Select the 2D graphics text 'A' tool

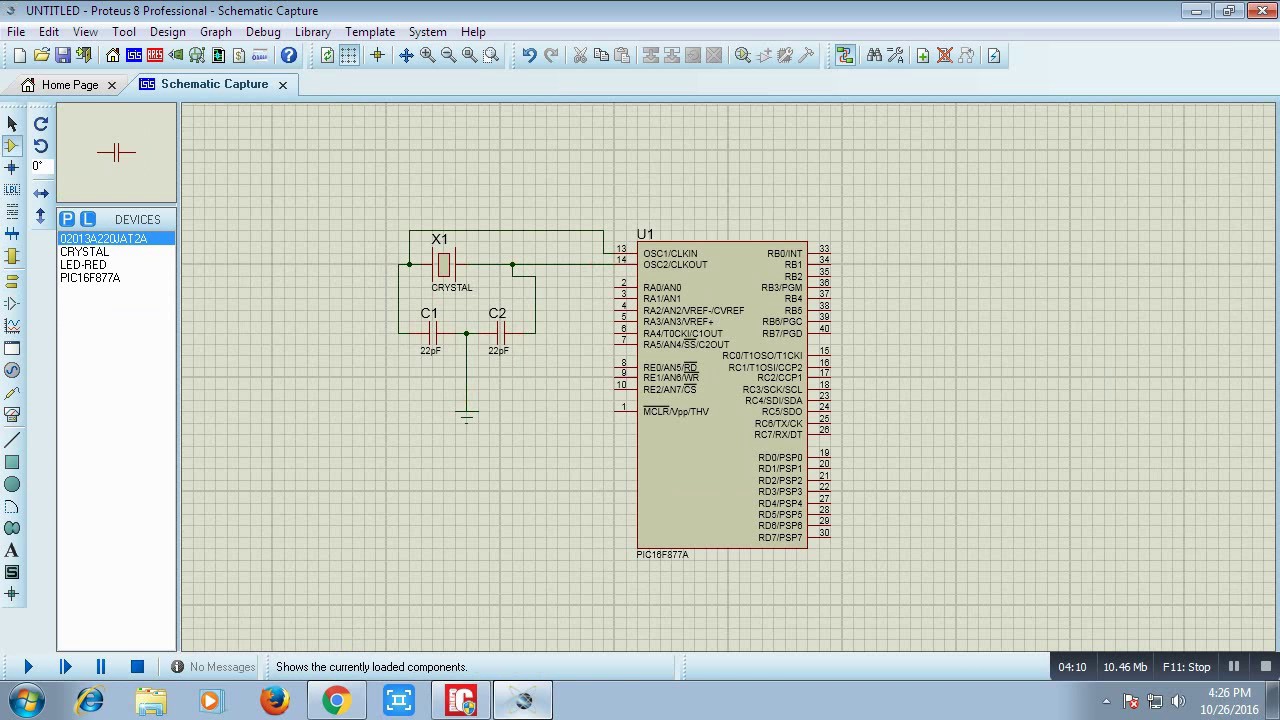tap(12, 550)
